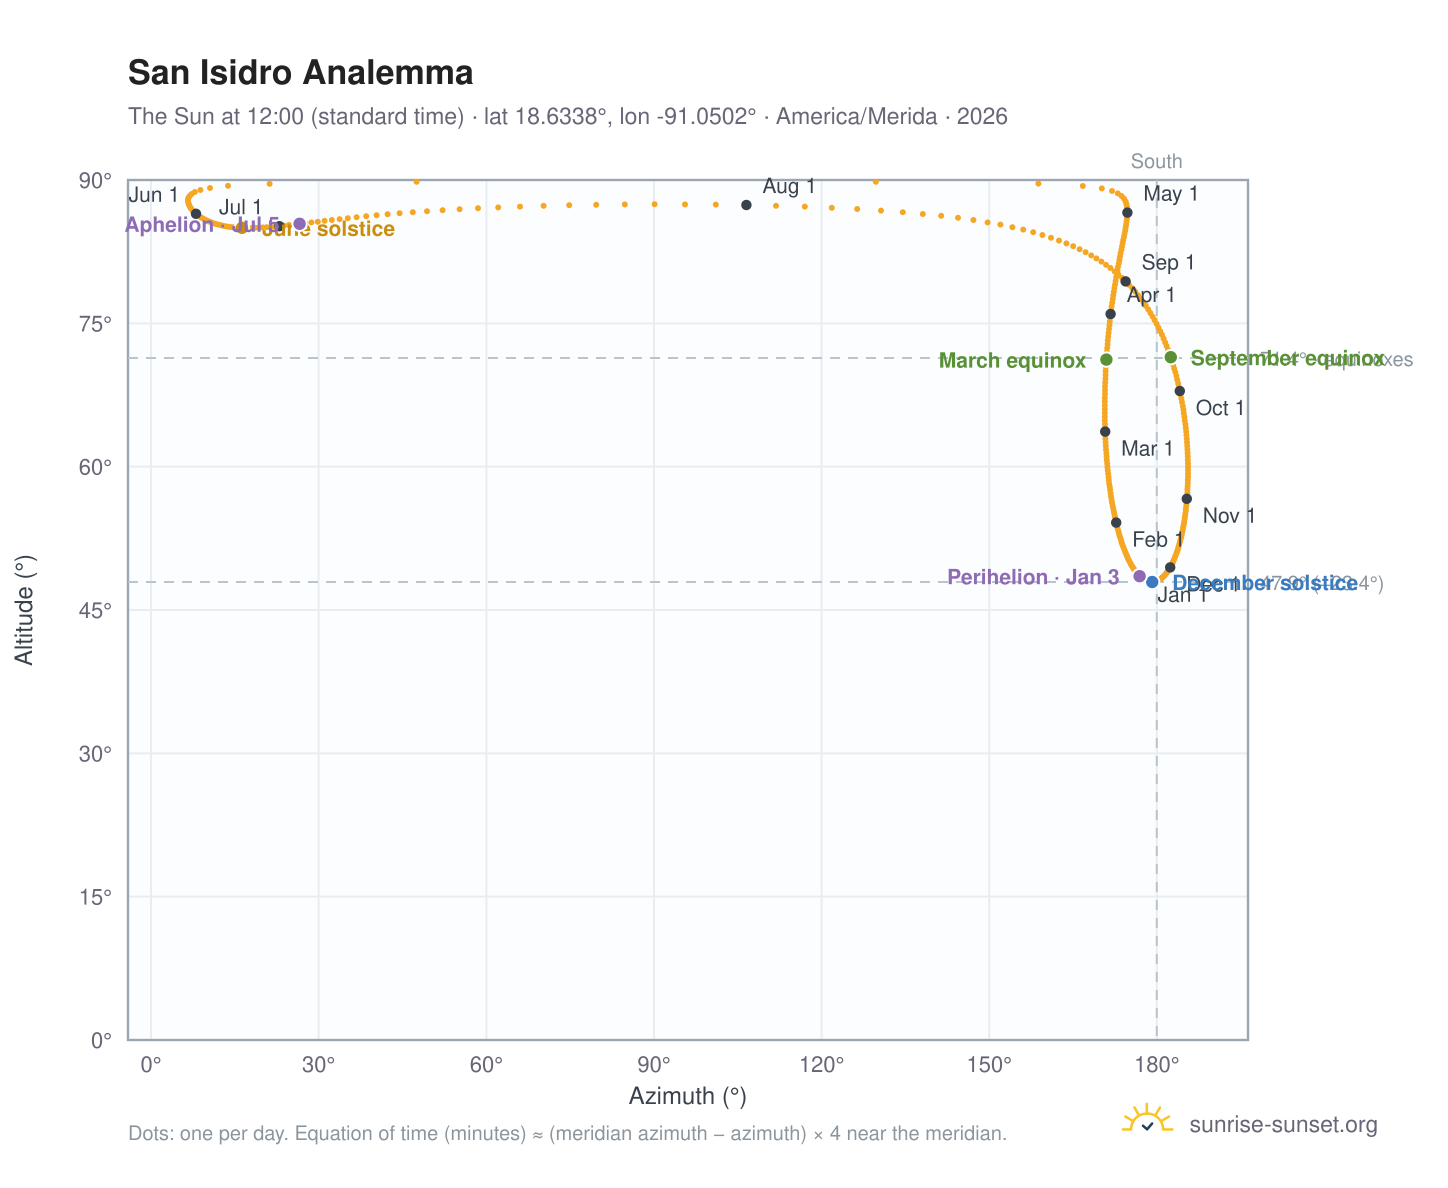Image resolution: width=1448 pixels, height=1188 pixels.
Task: Click the sunrise-sunset.org sun logo icon
Action: coord(1148,1121)
